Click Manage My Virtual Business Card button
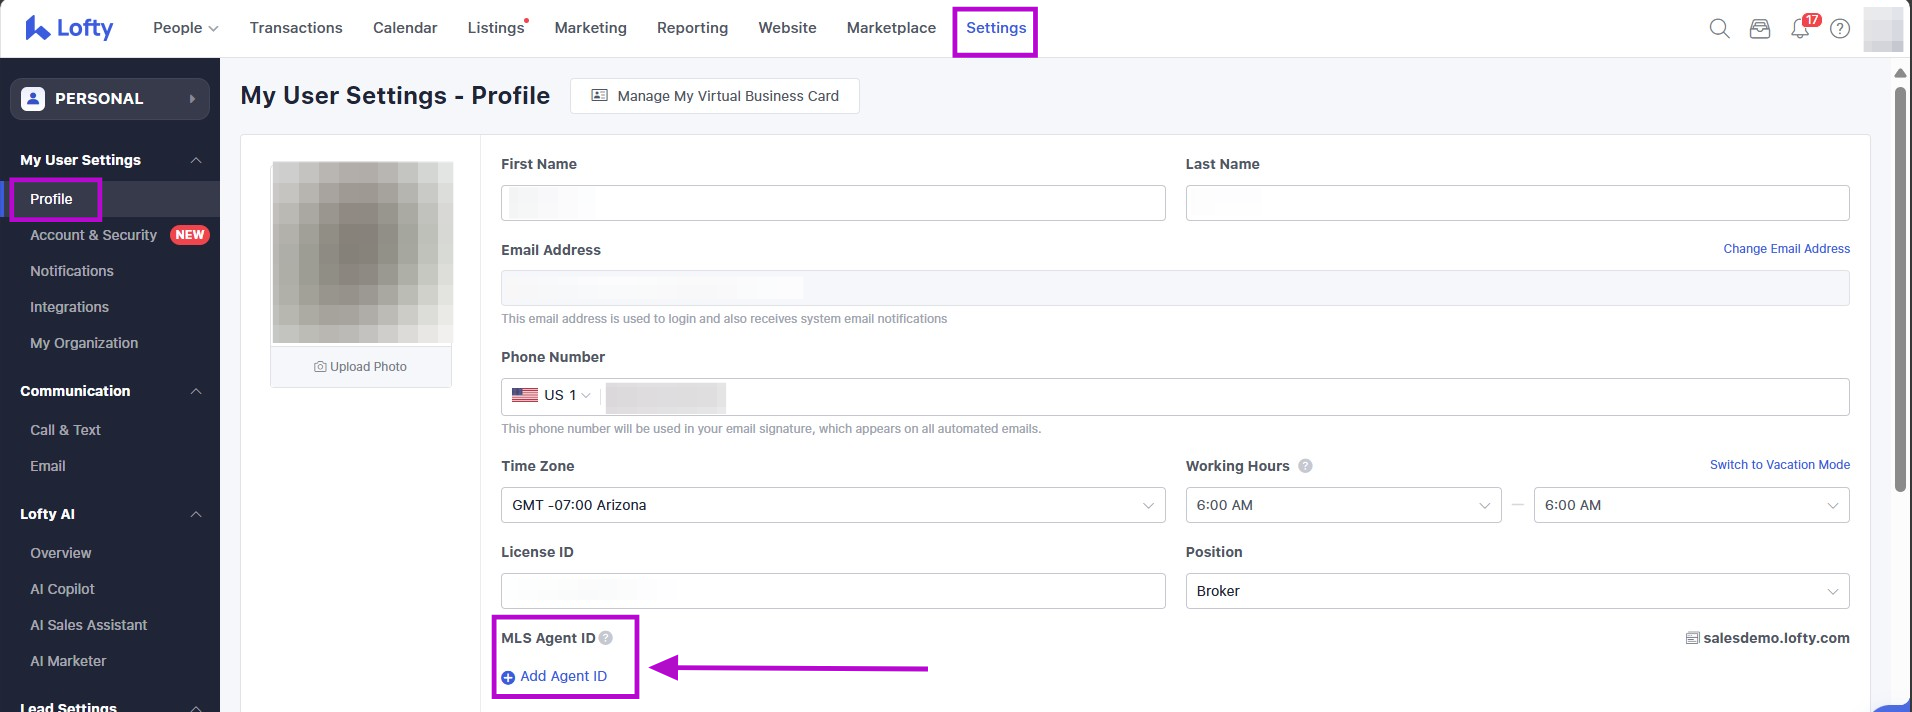 point(714,96)
